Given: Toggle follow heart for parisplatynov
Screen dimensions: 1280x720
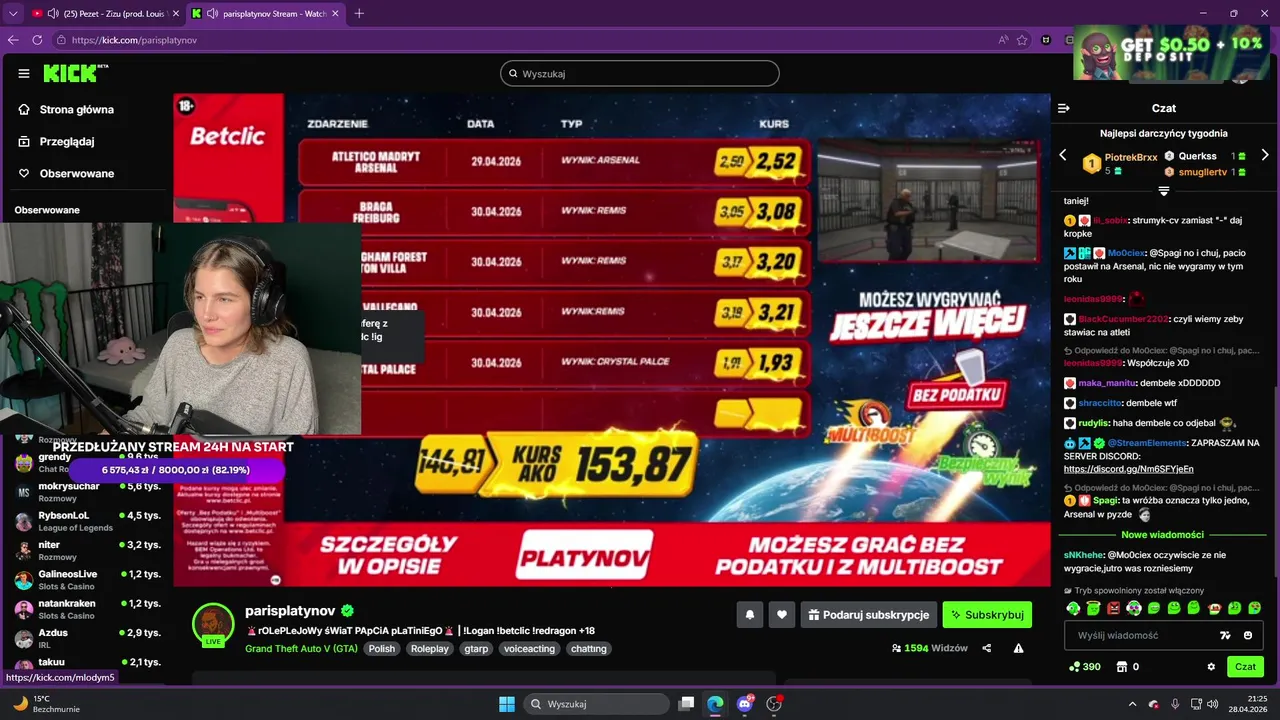Looking at the screenshot, I should [782, 615].
